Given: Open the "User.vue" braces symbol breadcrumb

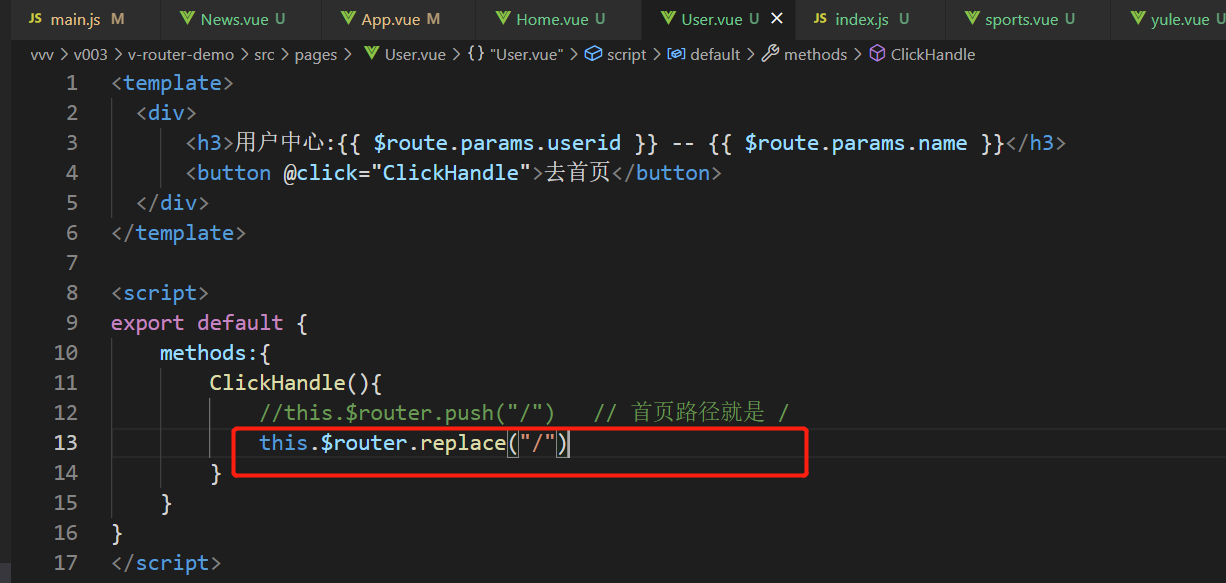Looking at the screenshot, I should (x=518, y=54).
